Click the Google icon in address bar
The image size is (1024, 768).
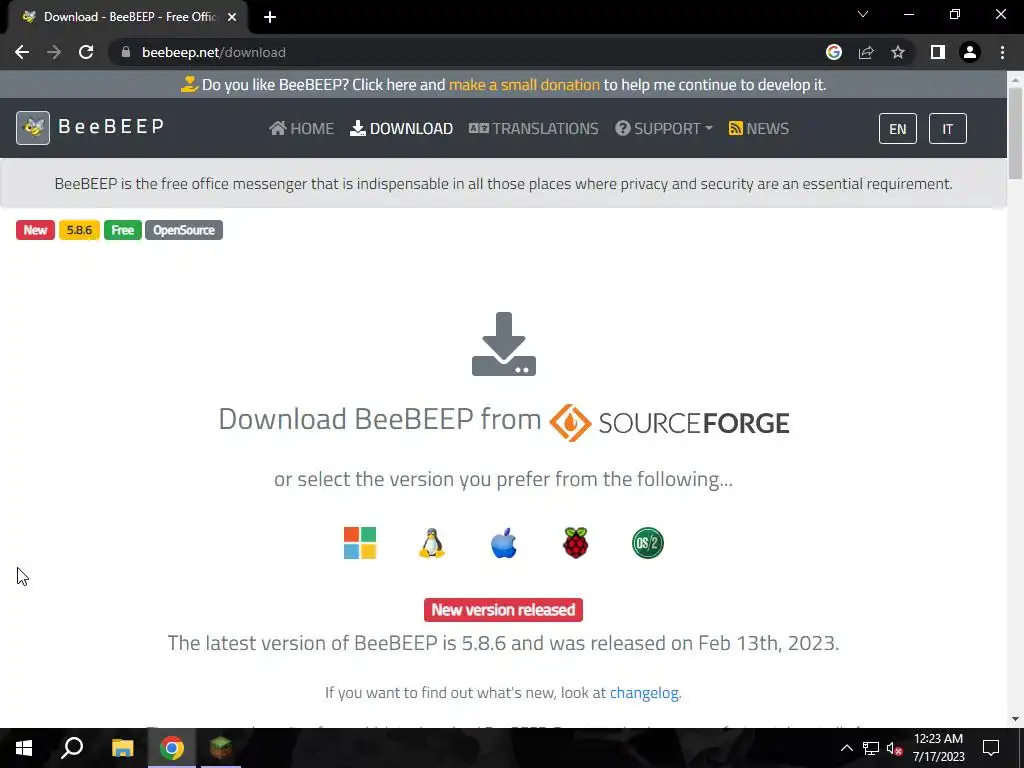[x=834, y=52]
